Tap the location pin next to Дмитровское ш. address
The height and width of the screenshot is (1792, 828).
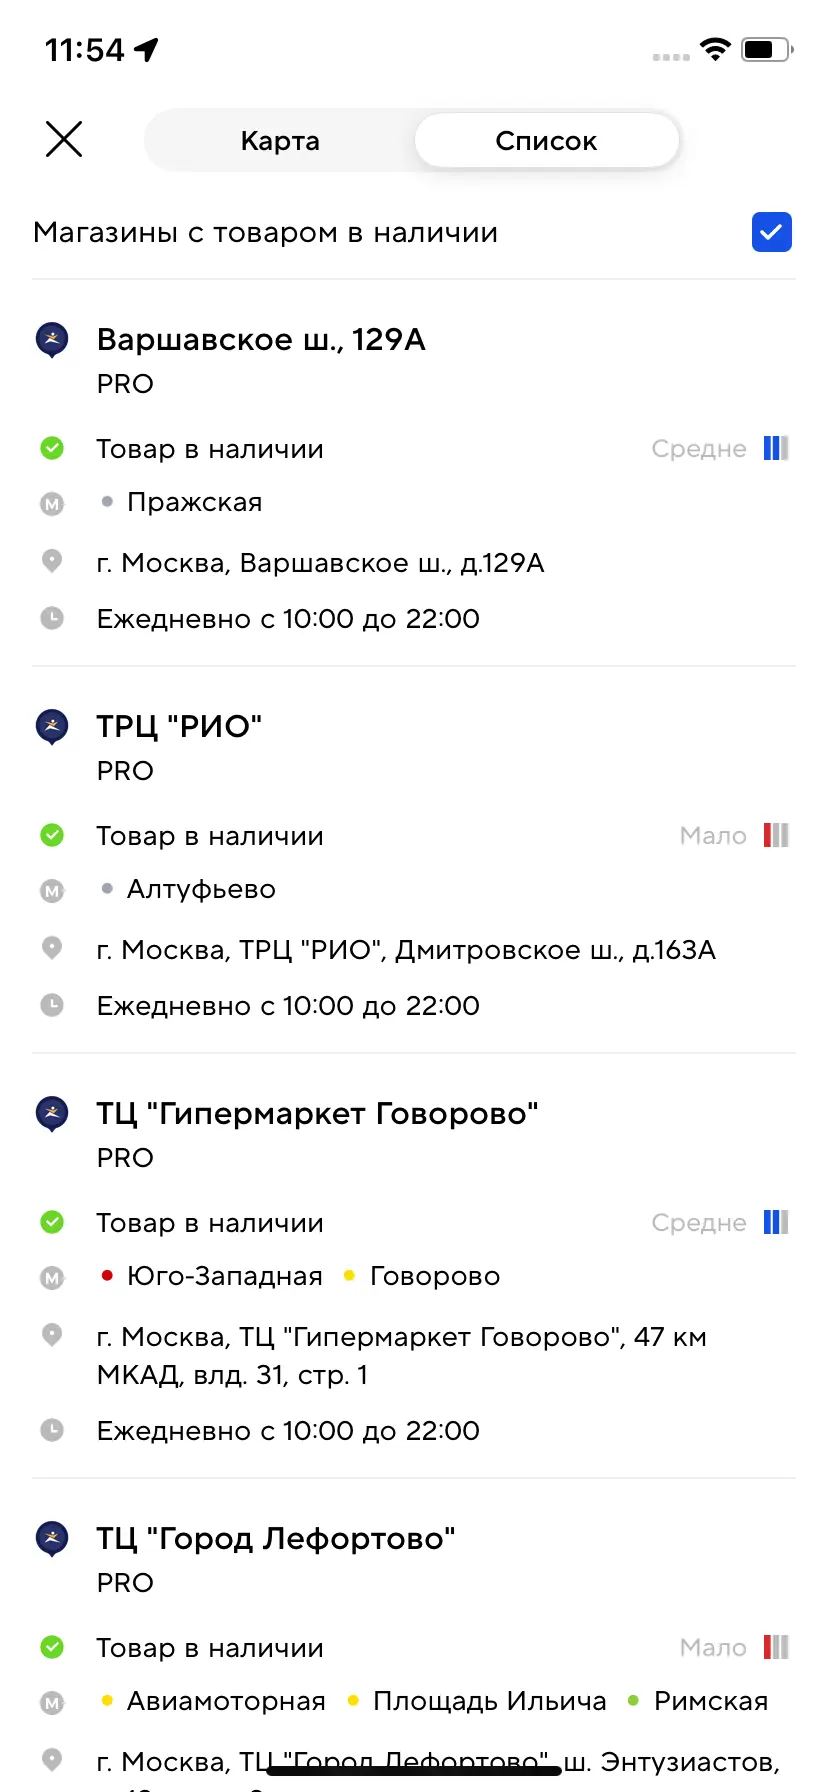point(52,948)
